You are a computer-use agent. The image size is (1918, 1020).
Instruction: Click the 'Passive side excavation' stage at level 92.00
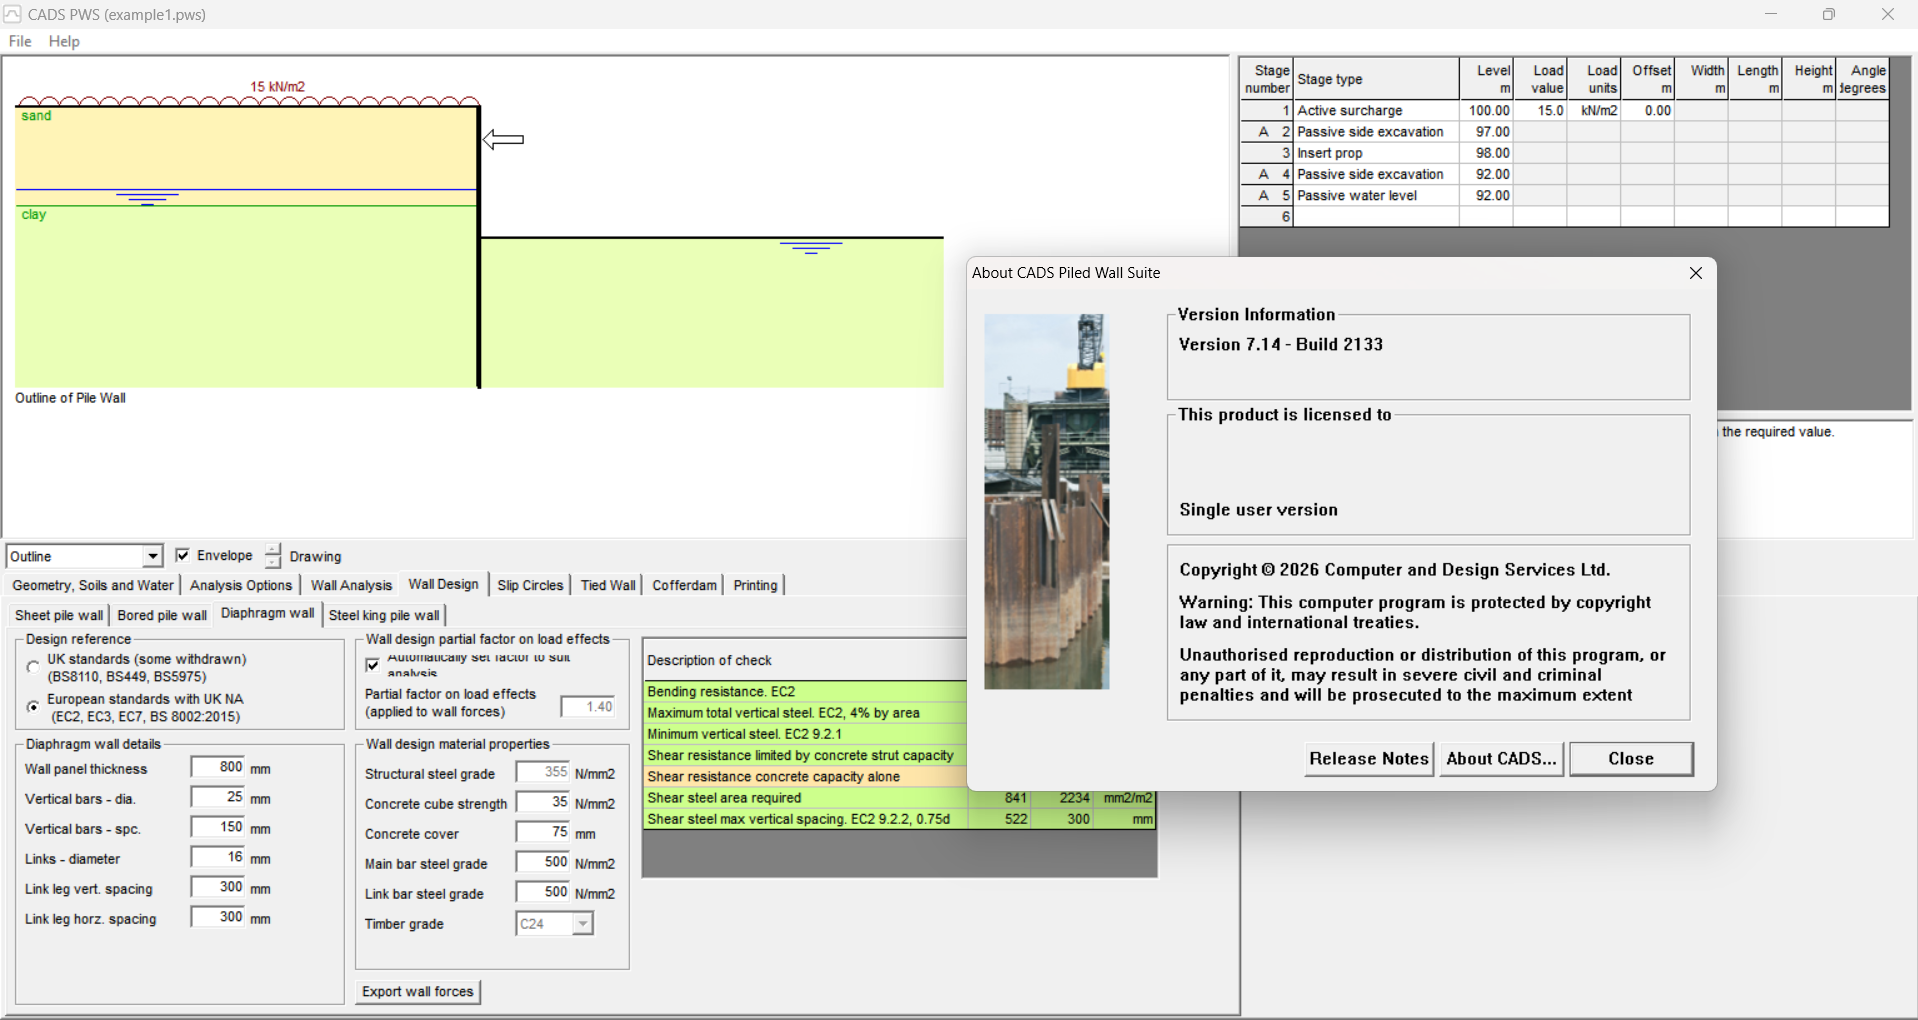click(1565, 174)
